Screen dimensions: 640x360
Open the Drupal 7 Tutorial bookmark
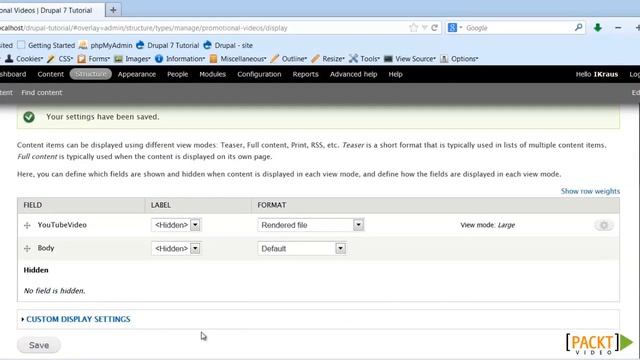pos(168,45)
